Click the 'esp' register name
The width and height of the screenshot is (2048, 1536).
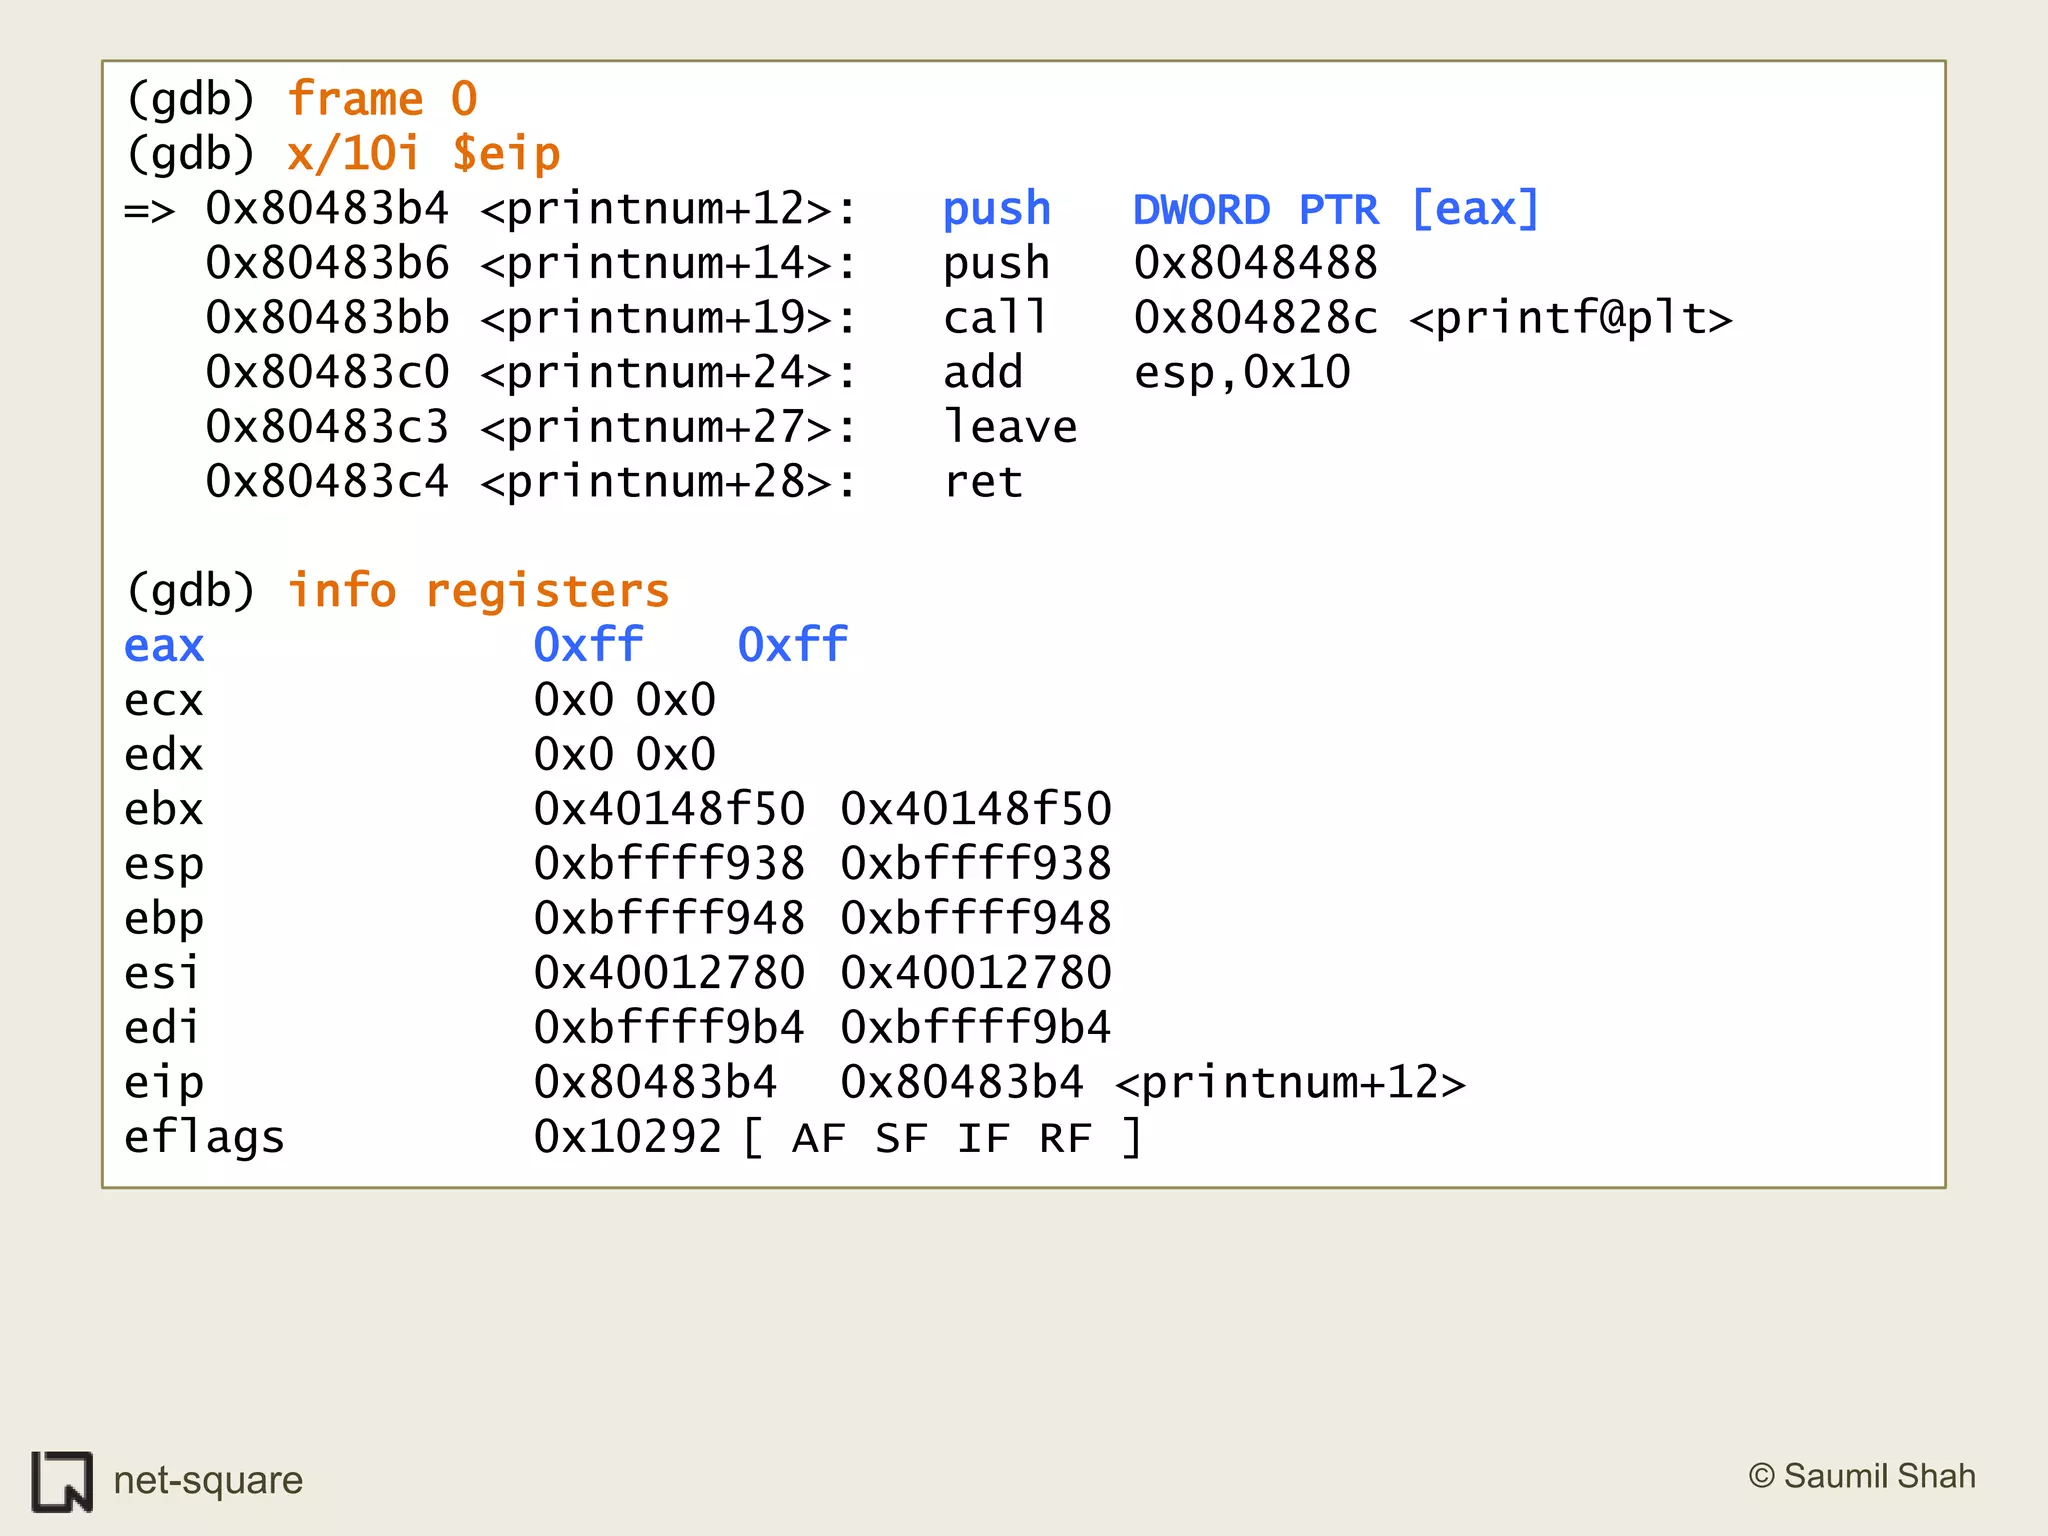click(164, 866)
